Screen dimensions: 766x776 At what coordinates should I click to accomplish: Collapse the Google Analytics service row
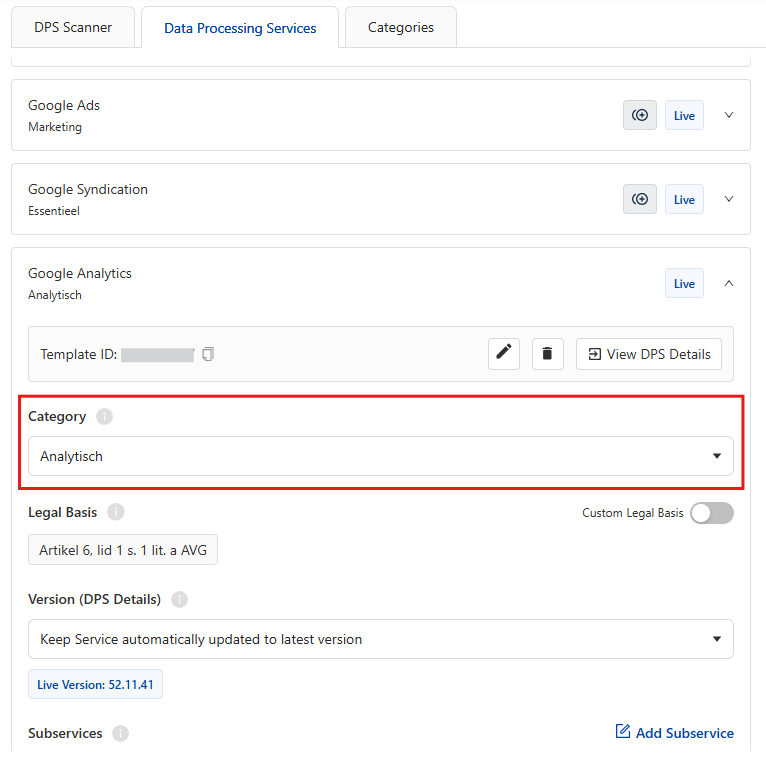[x=729, y=283]
